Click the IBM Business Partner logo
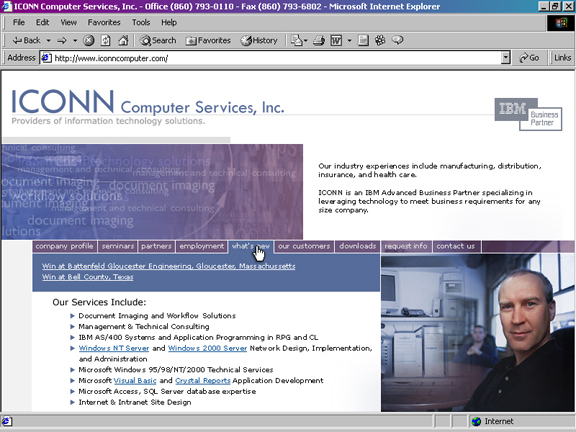 [528, 114]
